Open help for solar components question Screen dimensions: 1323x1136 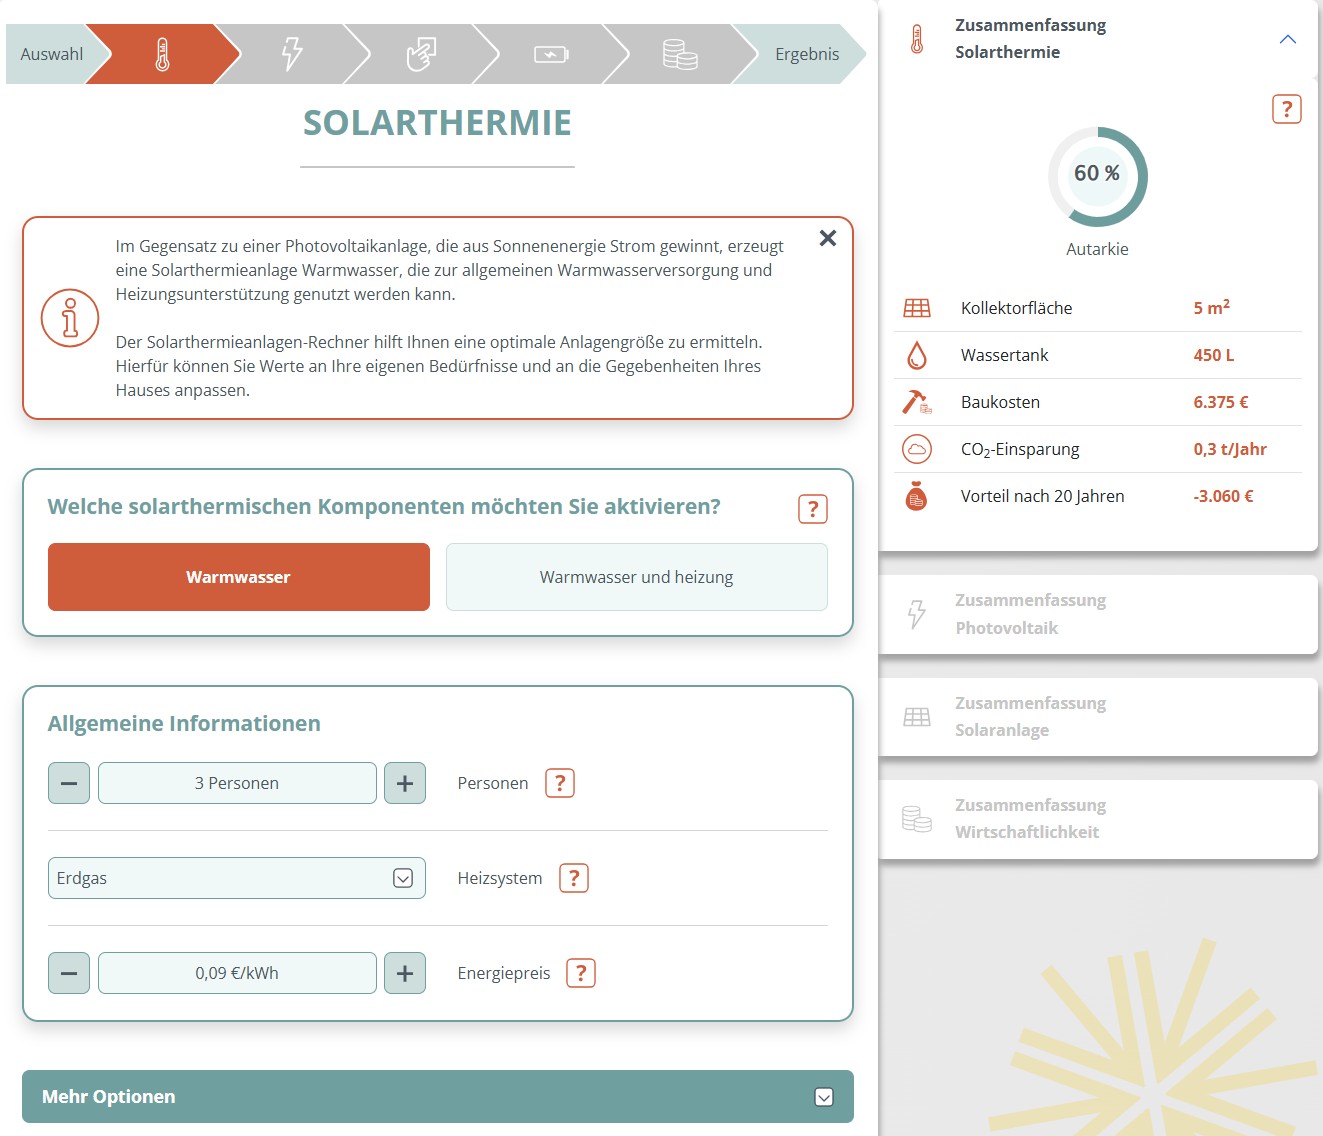813,509
